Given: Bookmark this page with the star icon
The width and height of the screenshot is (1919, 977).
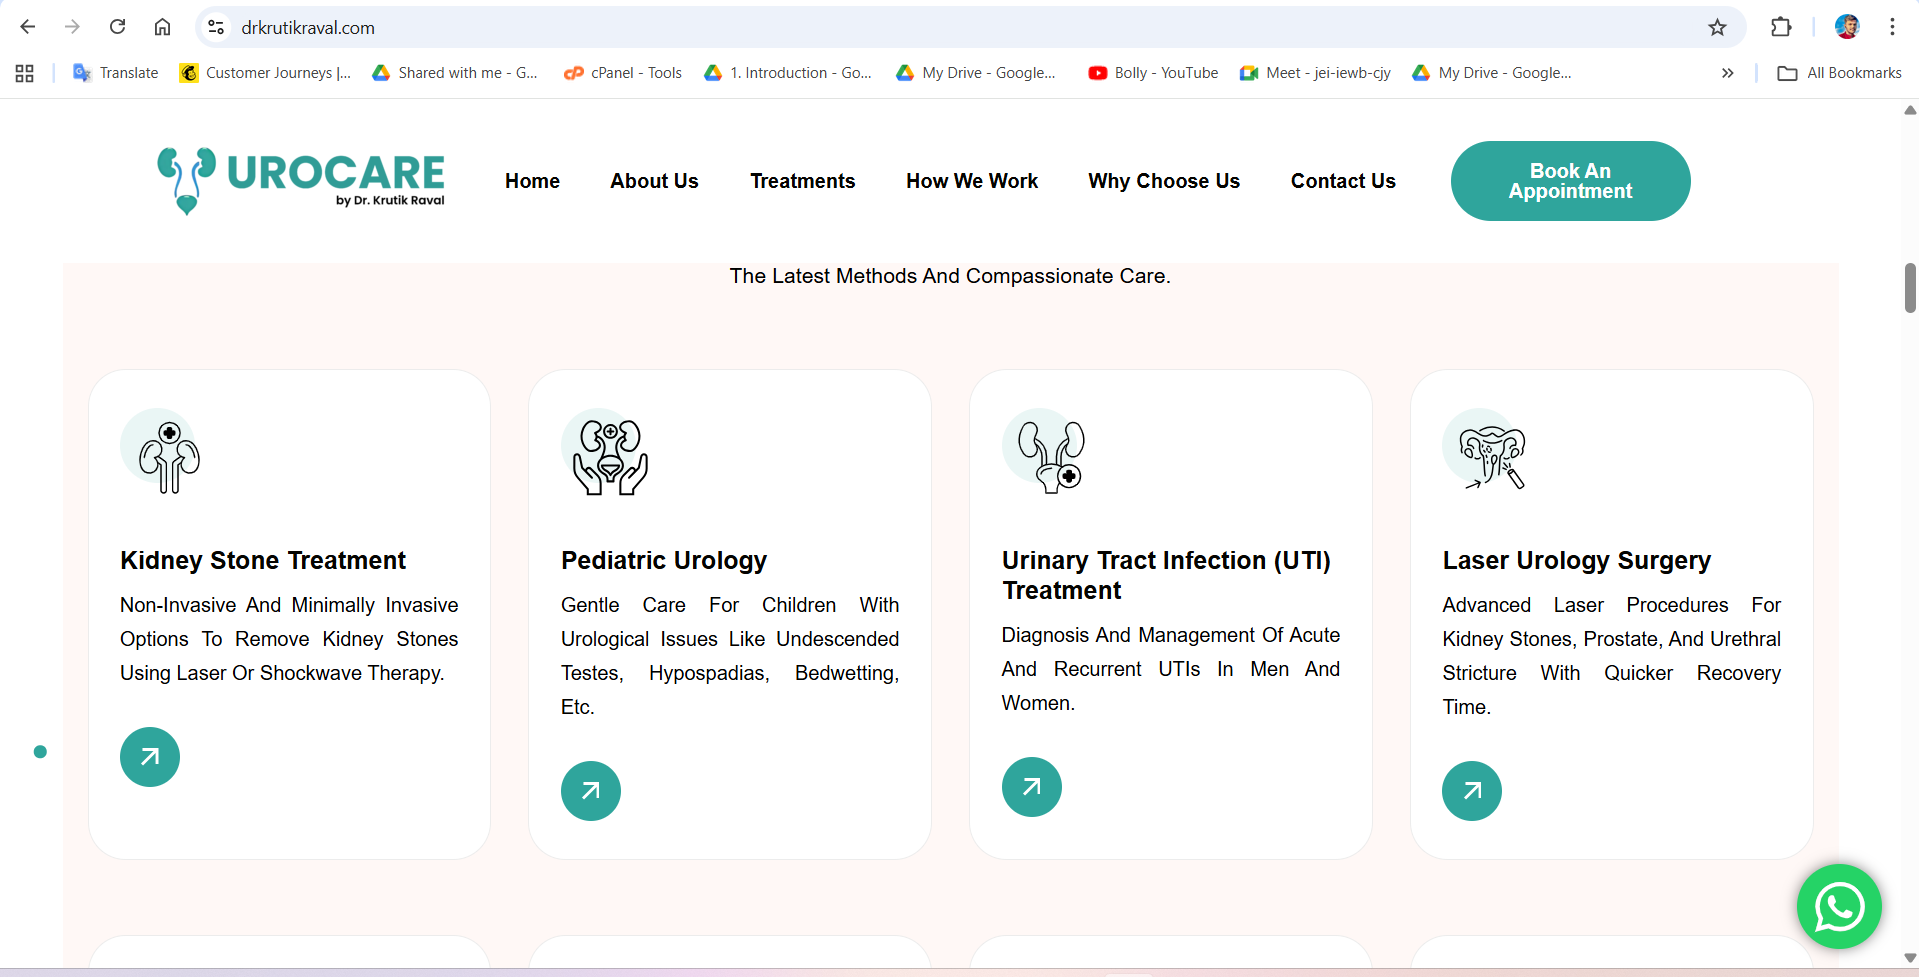Looking at the screenshot, I should click(x=1717, y=27).
